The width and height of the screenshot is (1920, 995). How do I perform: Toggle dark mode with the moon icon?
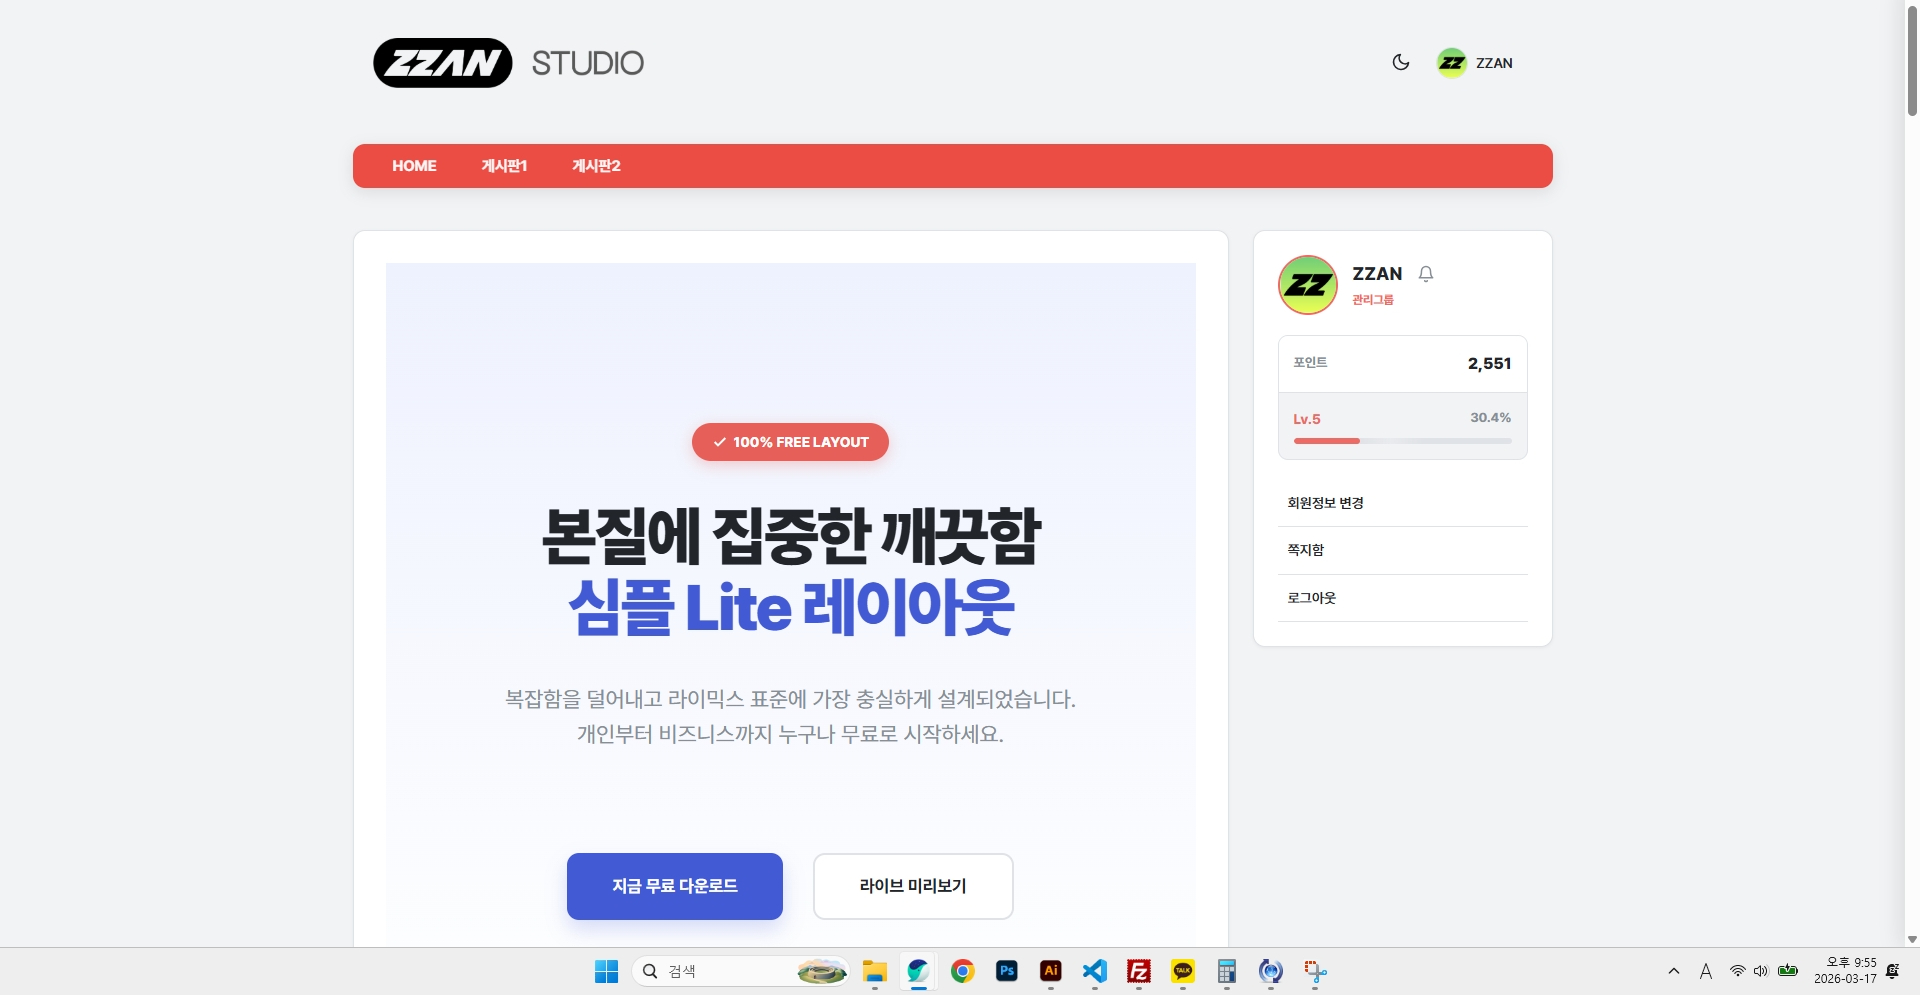click(x=1400, y=62)
